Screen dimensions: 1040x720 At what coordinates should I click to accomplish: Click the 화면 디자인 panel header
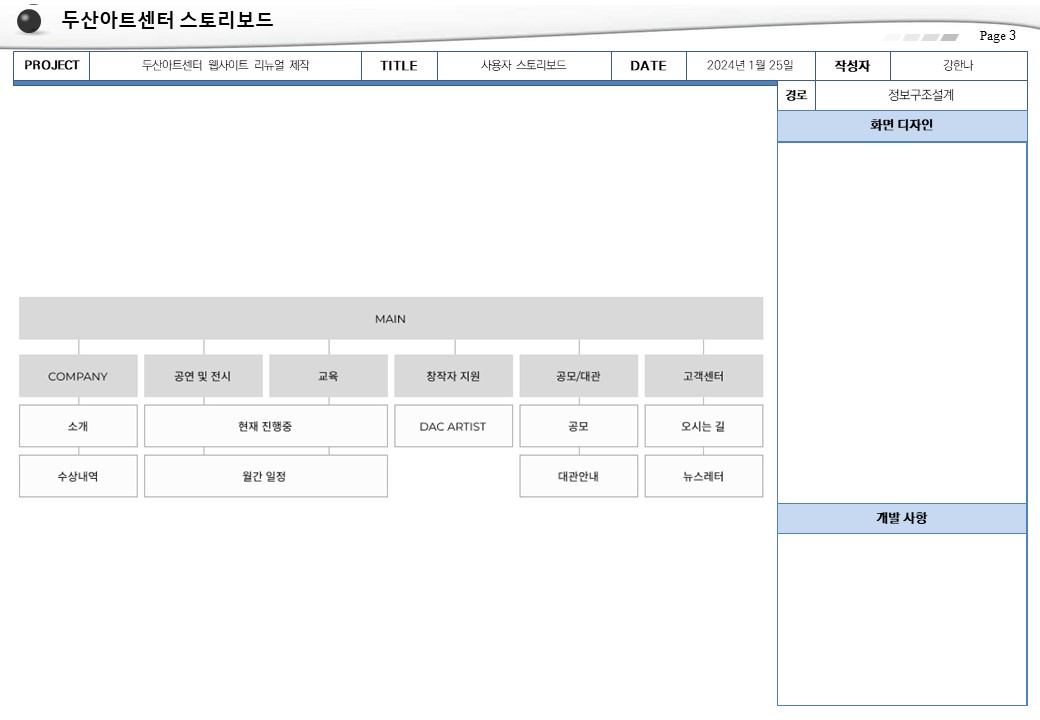click(902, 126)
